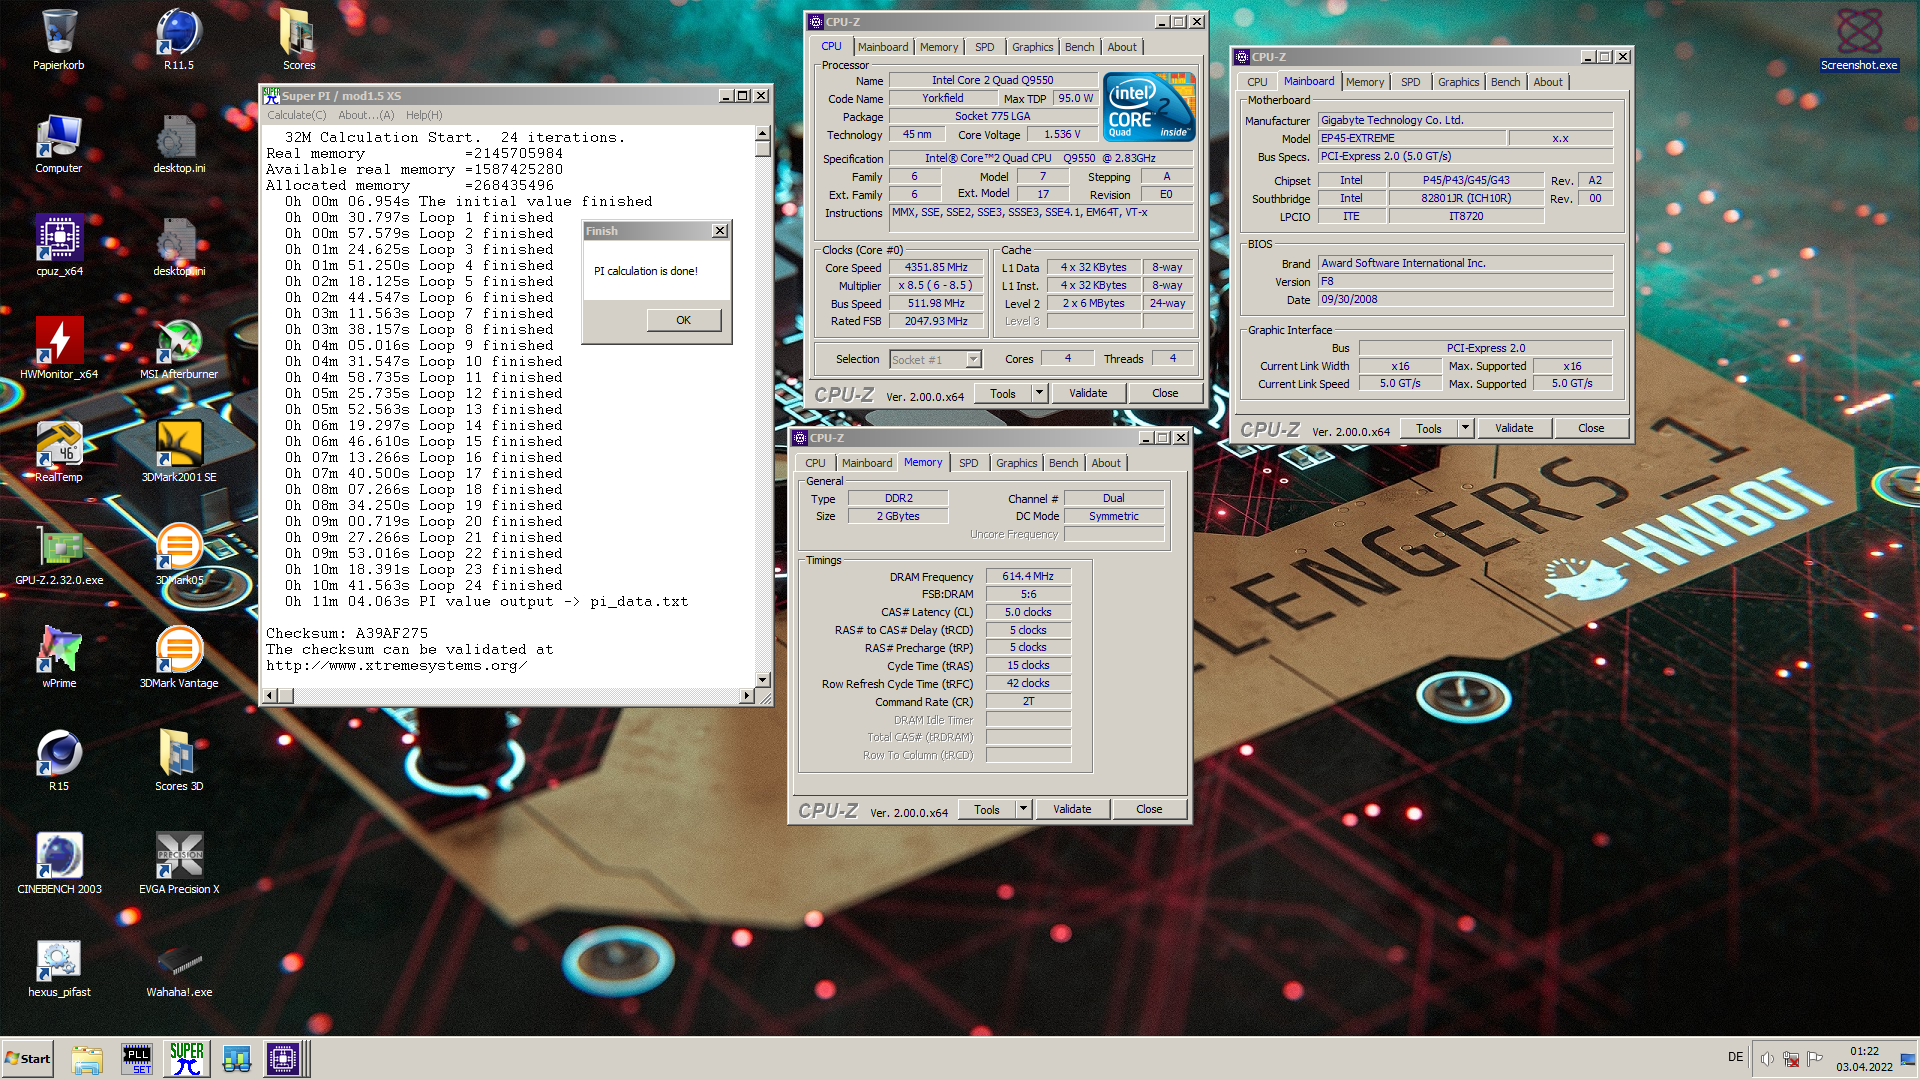Open SPD tab in Memory CPU-Z window
Image resolution: width=1920 pixels, height=1080 pixels.
(968, 463)
